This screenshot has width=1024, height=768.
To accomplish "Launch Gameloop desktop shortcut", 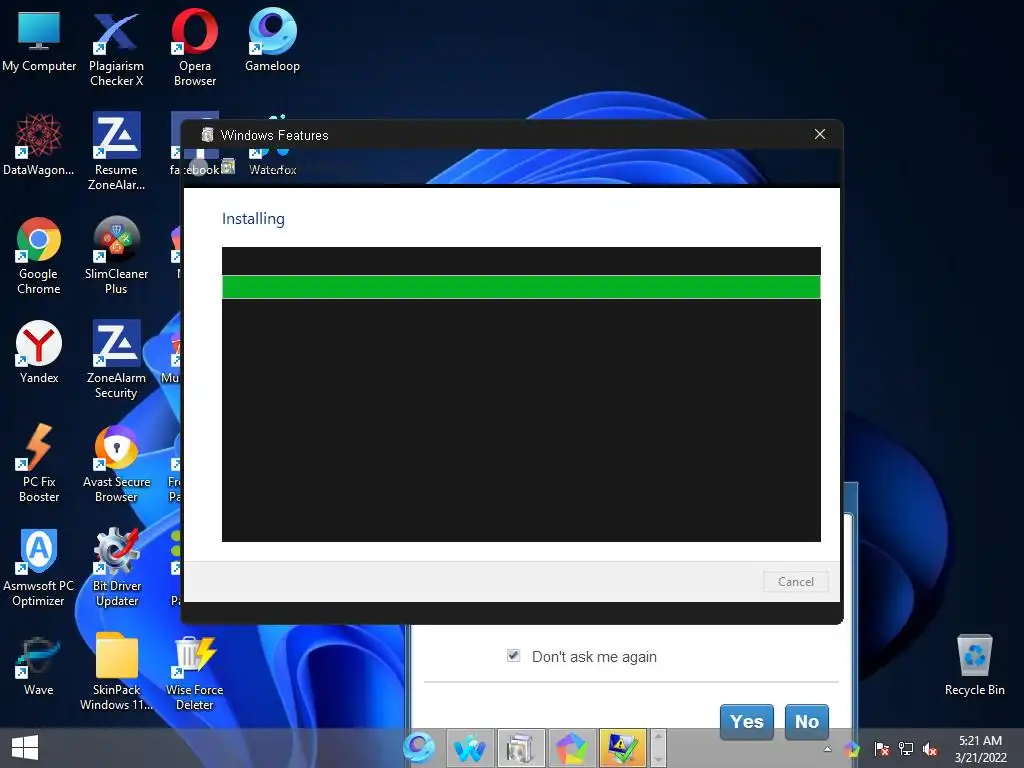I will (x=272, y=40).
